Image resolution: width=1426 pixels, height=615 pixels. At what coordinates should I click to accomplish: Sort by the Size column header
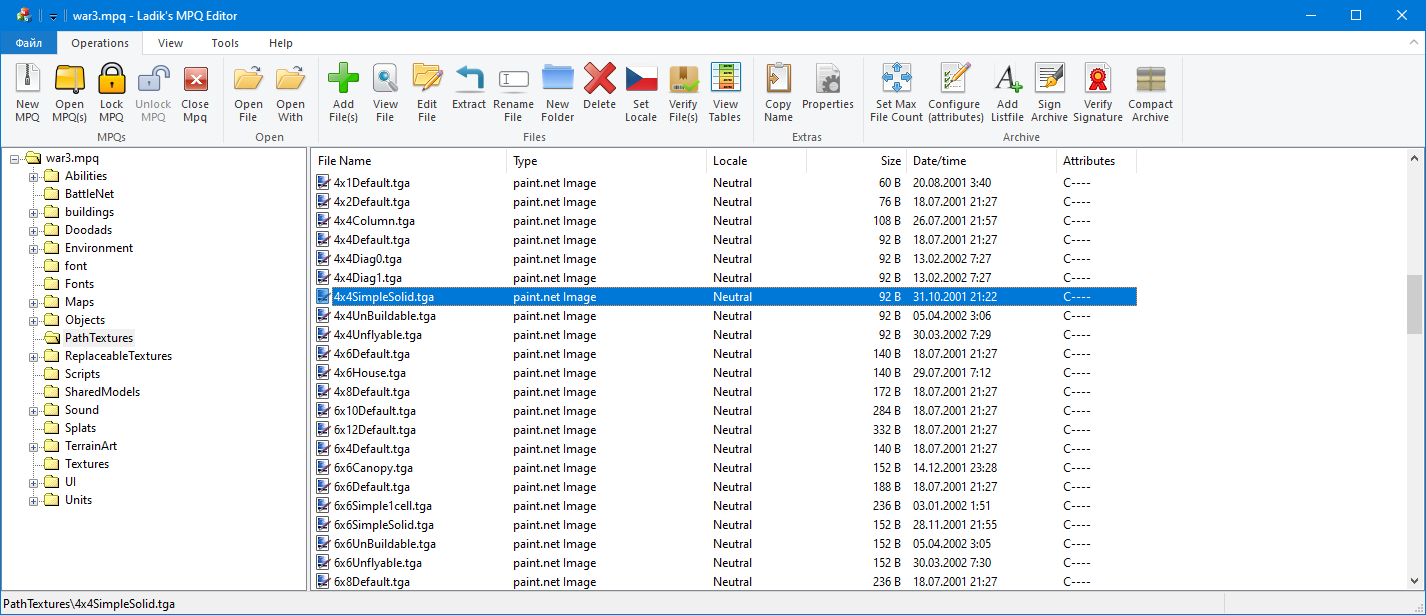[857, 161]
